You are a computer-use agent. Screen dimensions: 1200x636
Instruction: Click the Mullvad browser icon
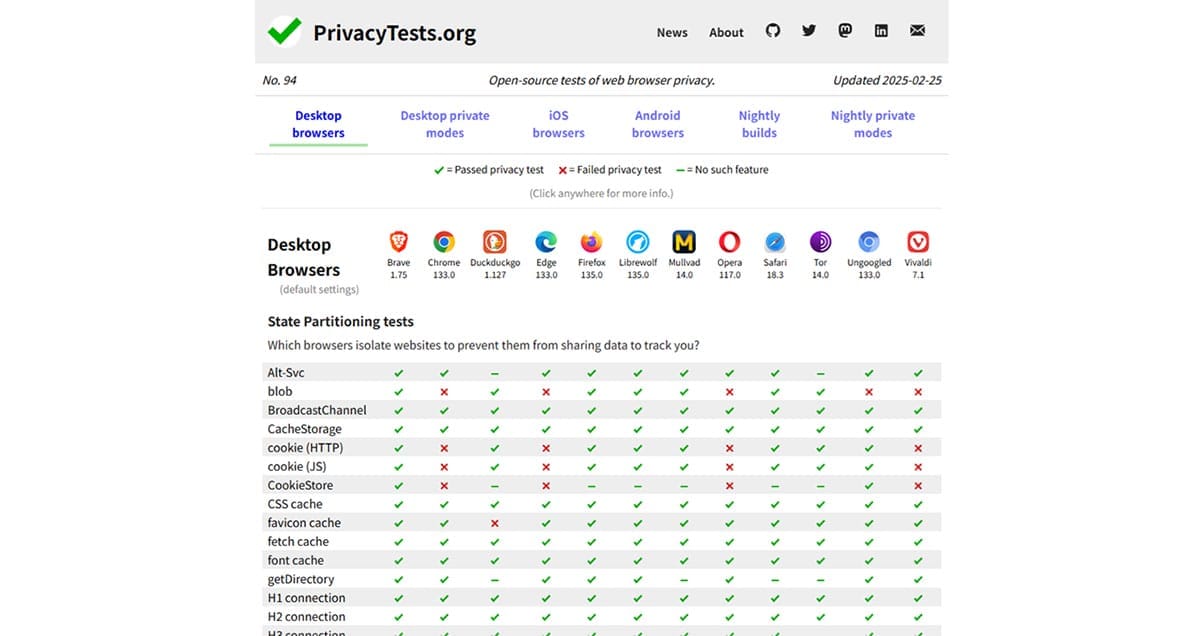pos(684,241)
